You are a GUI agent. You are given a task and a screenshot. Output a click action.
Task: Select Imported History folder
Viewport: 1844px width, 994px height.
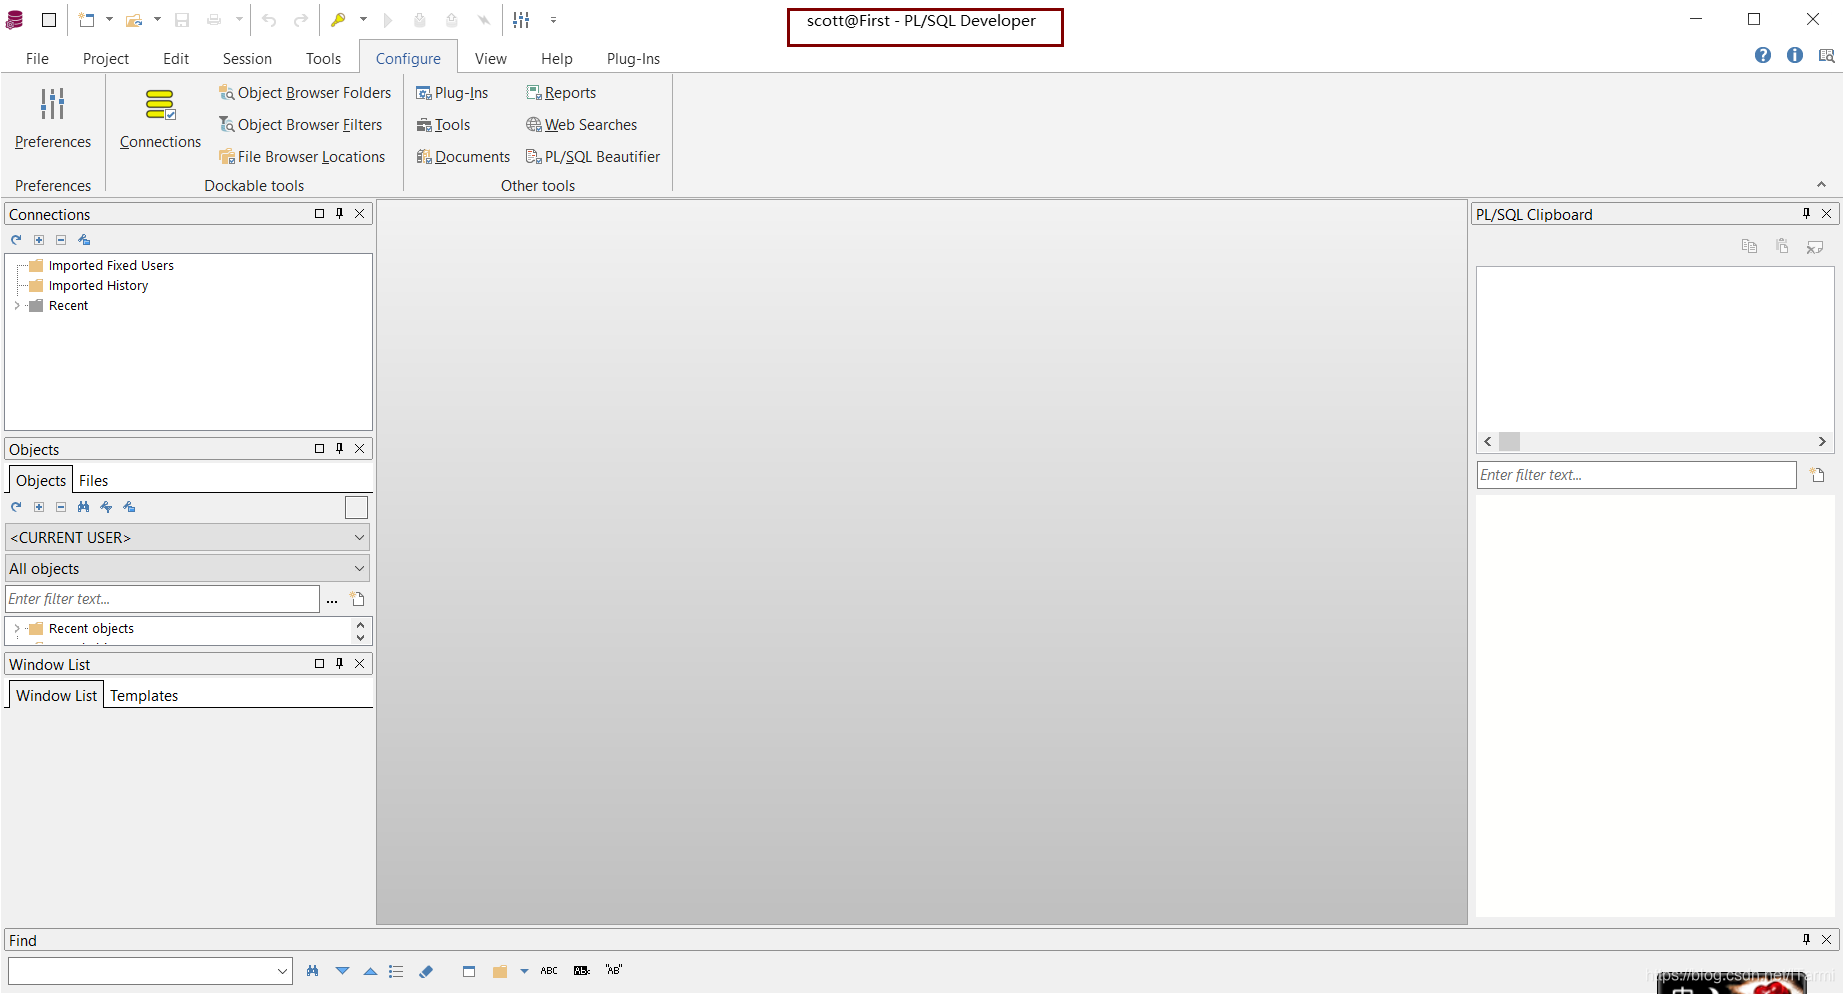(98, 286)
